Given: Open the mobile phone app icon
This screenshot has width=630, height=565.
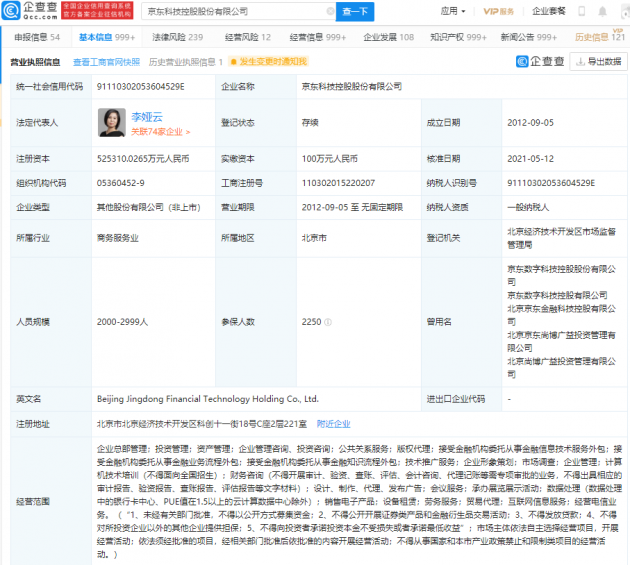Looking at the screenshot, I should tap(581, 11).
